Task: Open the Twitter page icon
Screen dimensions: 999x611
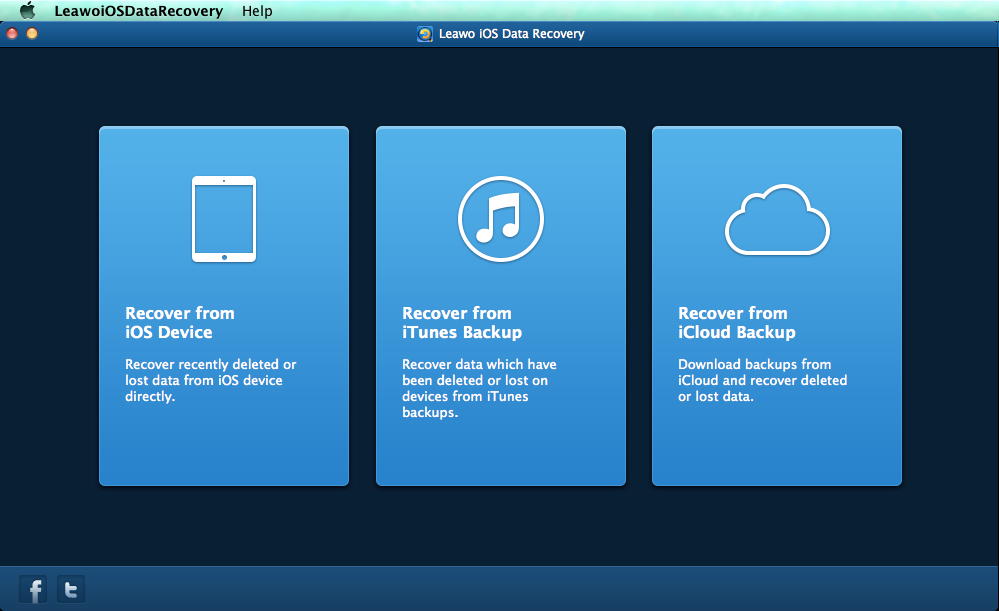Action: click(70, 589)
